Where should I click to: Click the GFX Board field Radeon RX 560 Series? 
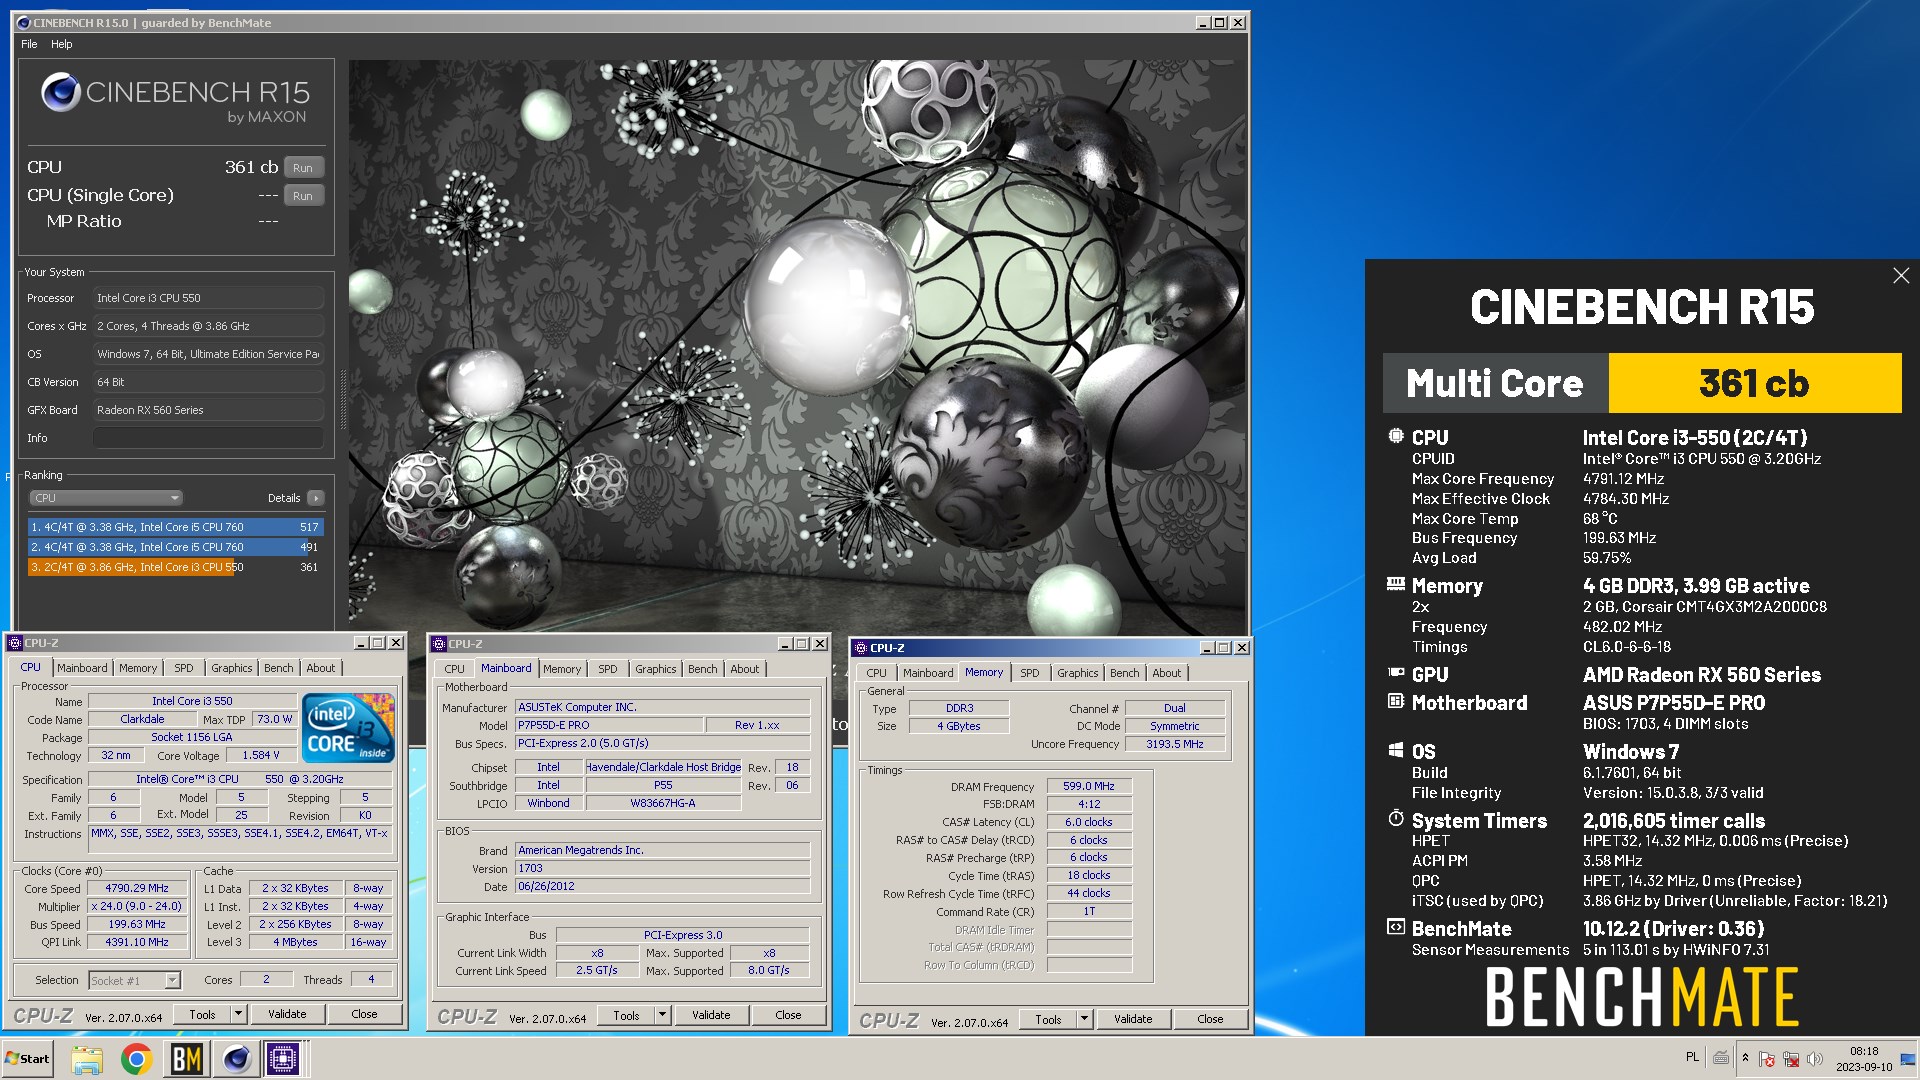[x=208, y=410]
